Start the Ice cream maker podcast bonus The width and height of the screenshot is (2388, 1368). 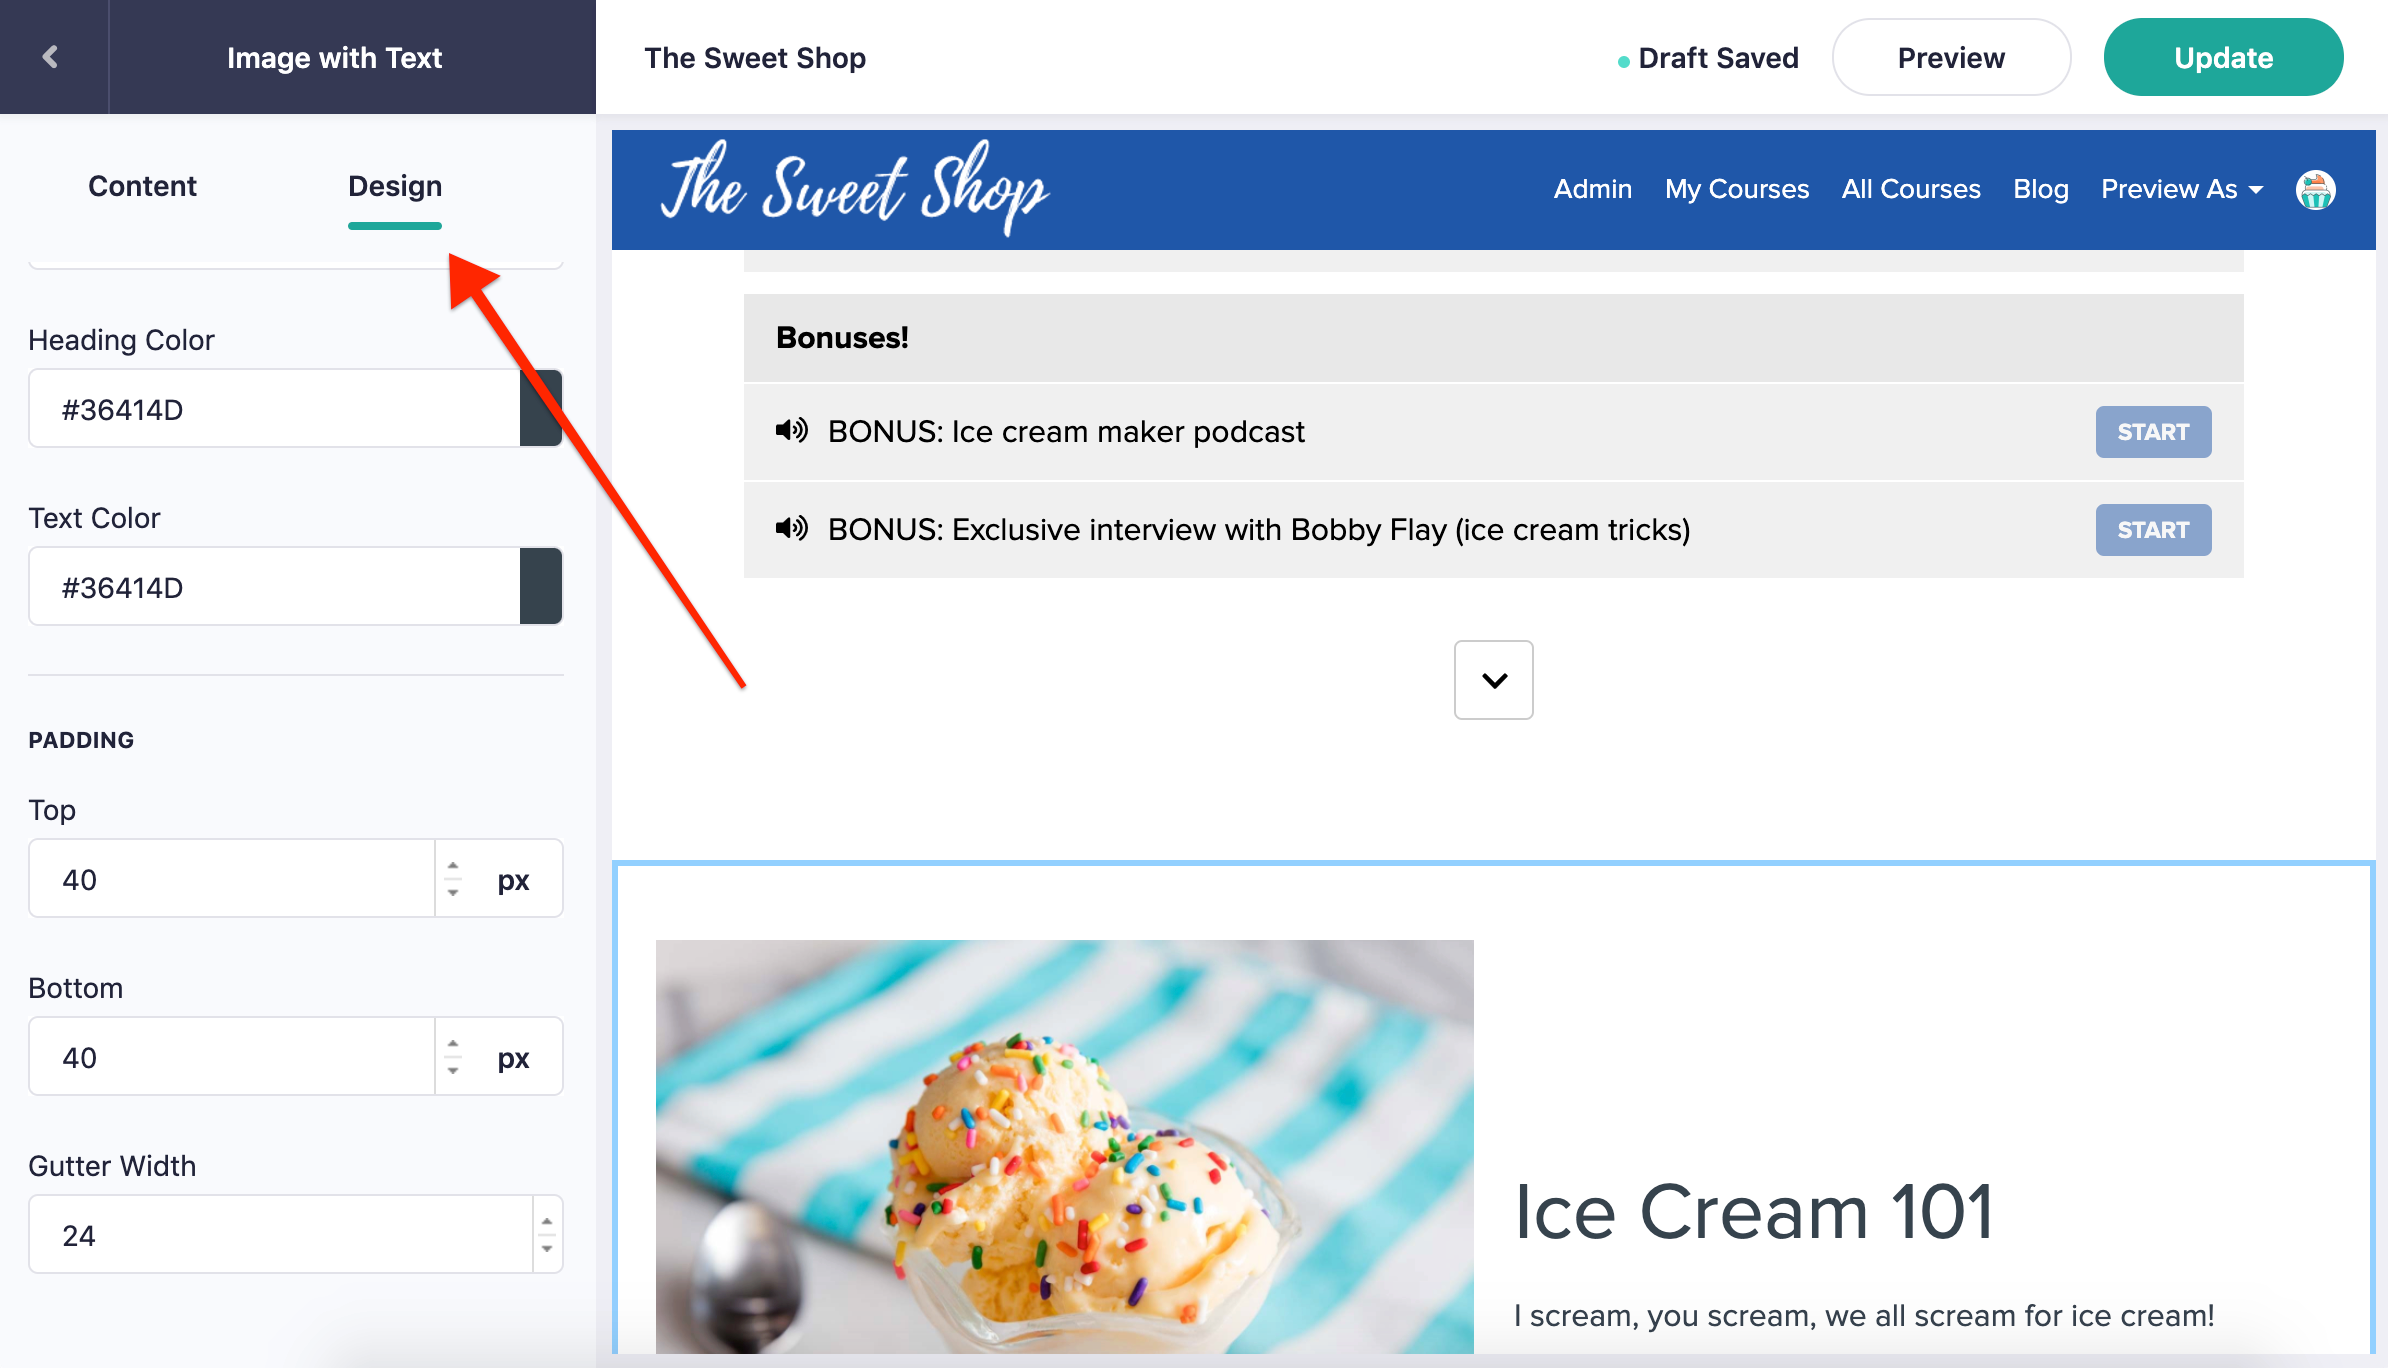click(2153, 432)
